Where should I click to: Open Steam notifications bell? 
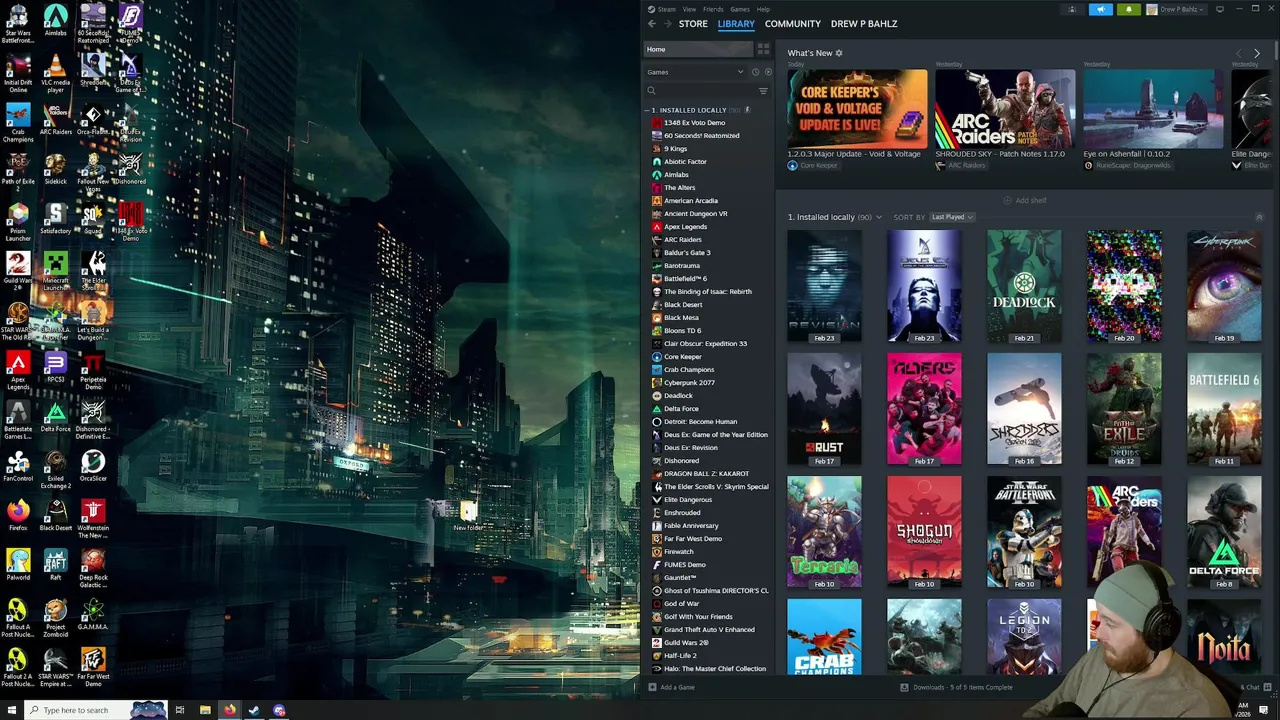coord(1129,9)
